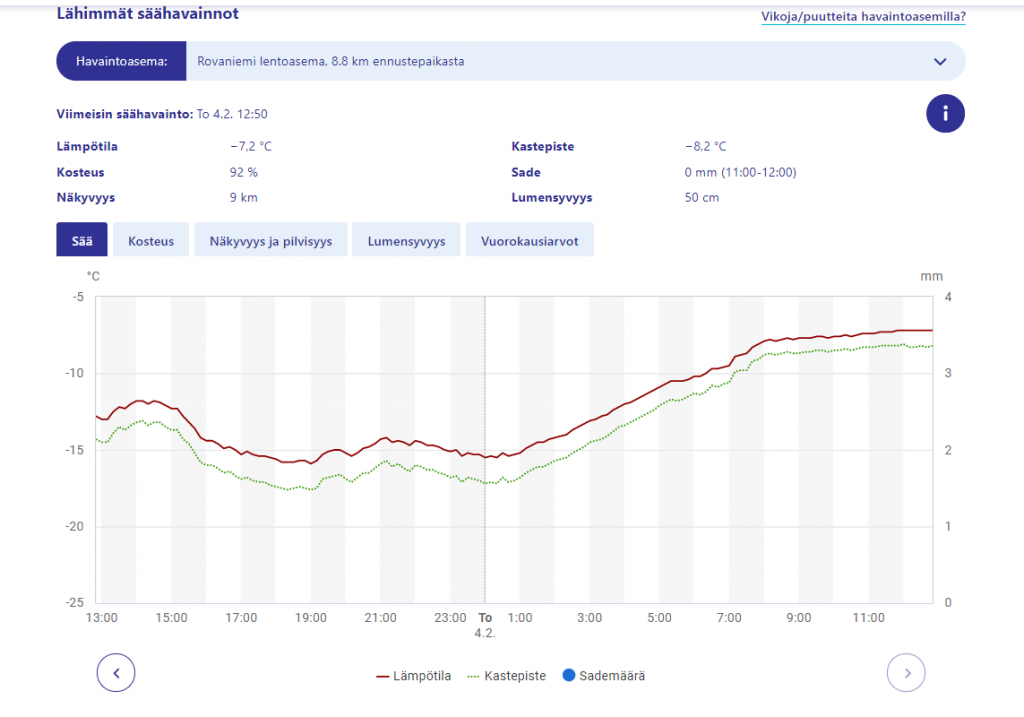The height and width of the screenshot is (717, 1024).
Task: Click the red temperature line at chart end
Action: [930, 330]
